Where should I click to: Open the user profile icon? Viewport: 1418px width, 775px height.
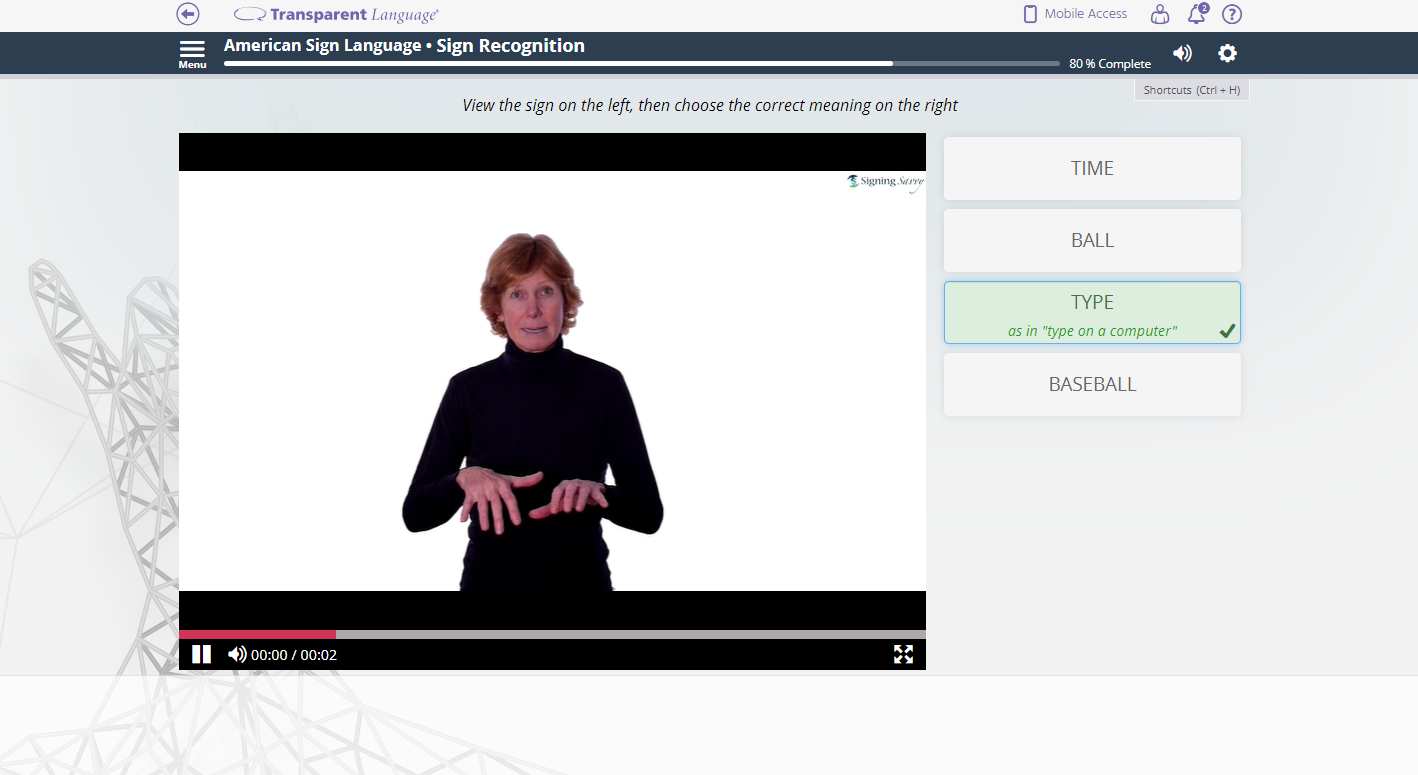click(1159, 14)
